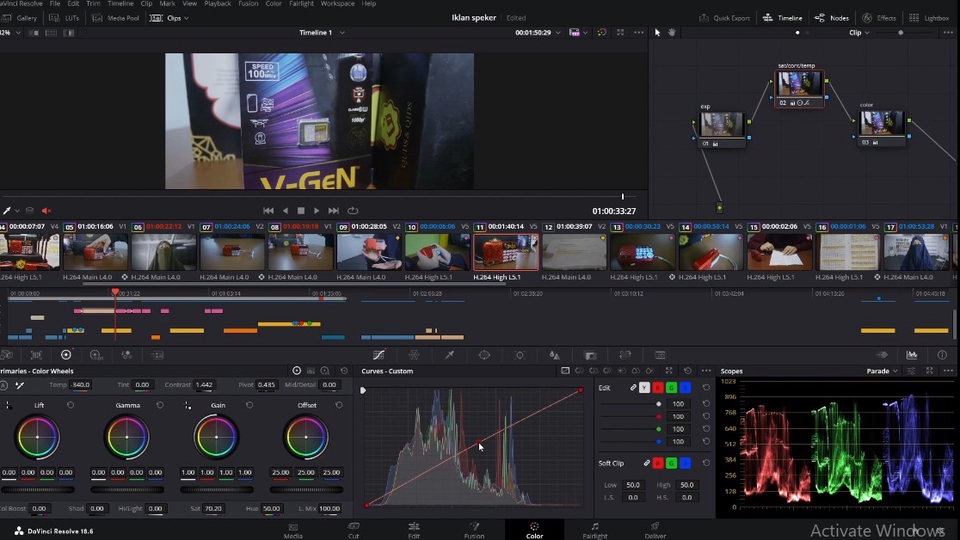
Task: Toggle the green Soft Clip channel
Action: click(x=672, y=463)
